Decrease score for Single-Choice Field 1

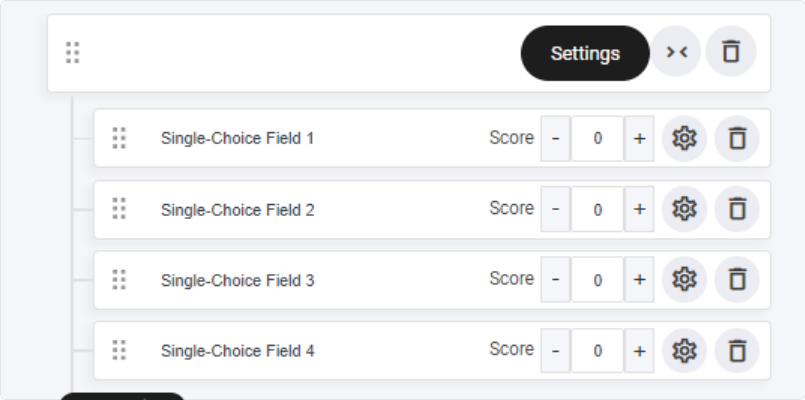[555, 139]
